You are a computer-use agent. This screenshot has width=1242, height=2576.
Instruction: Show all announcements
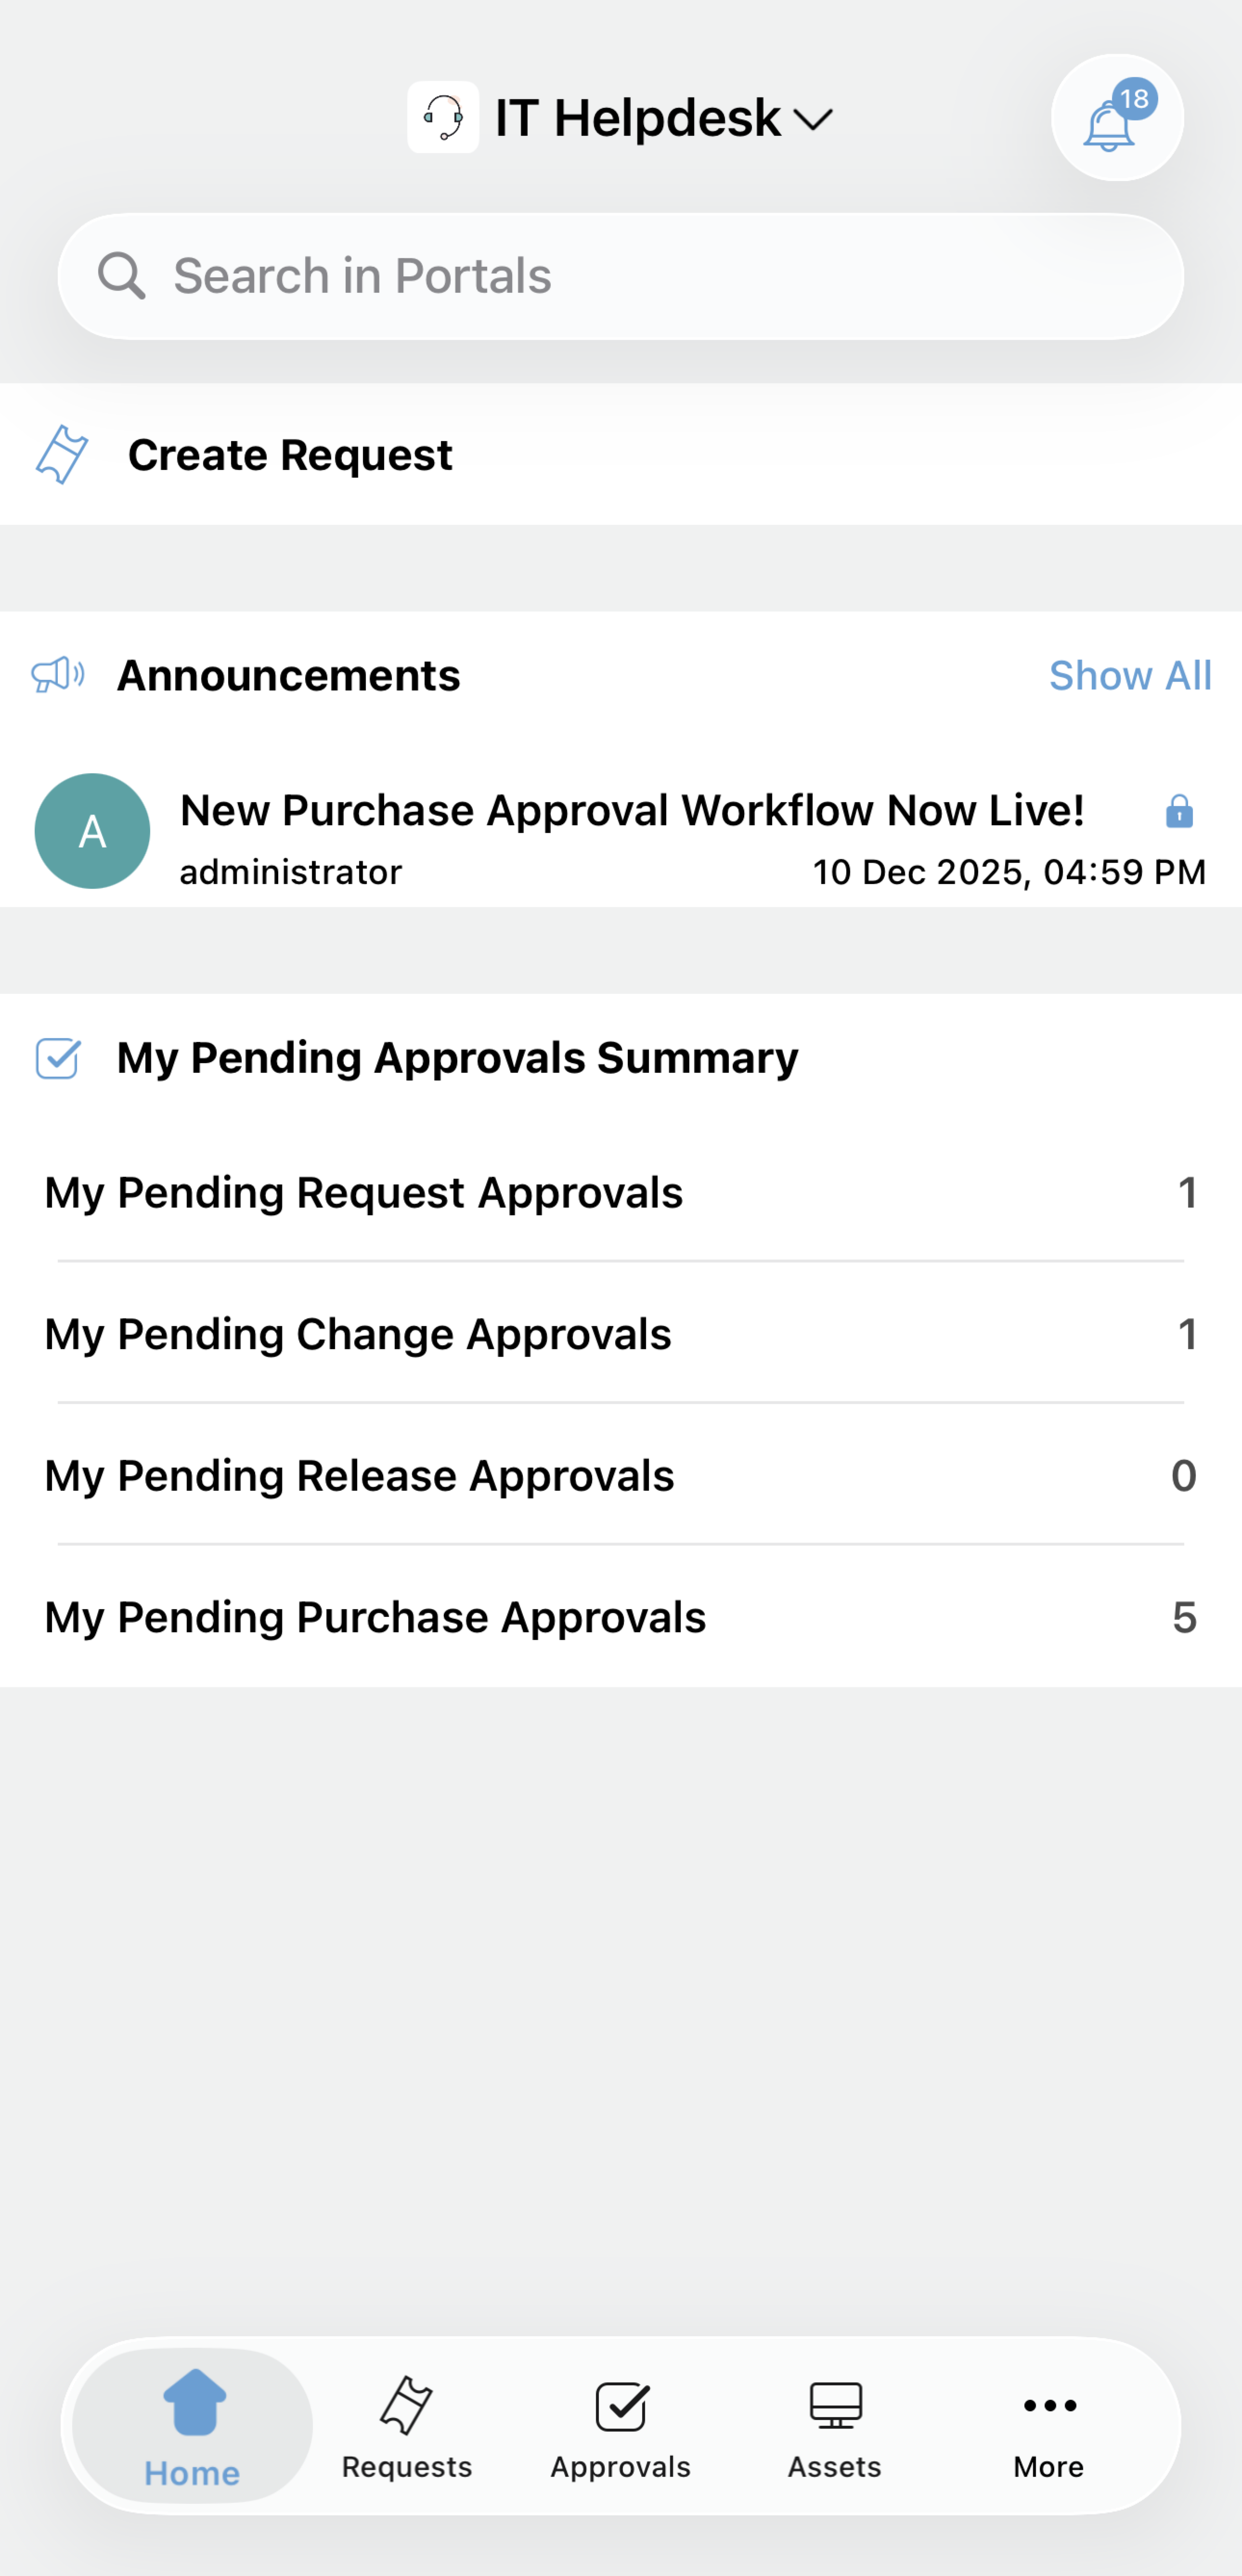(1129, 676)
